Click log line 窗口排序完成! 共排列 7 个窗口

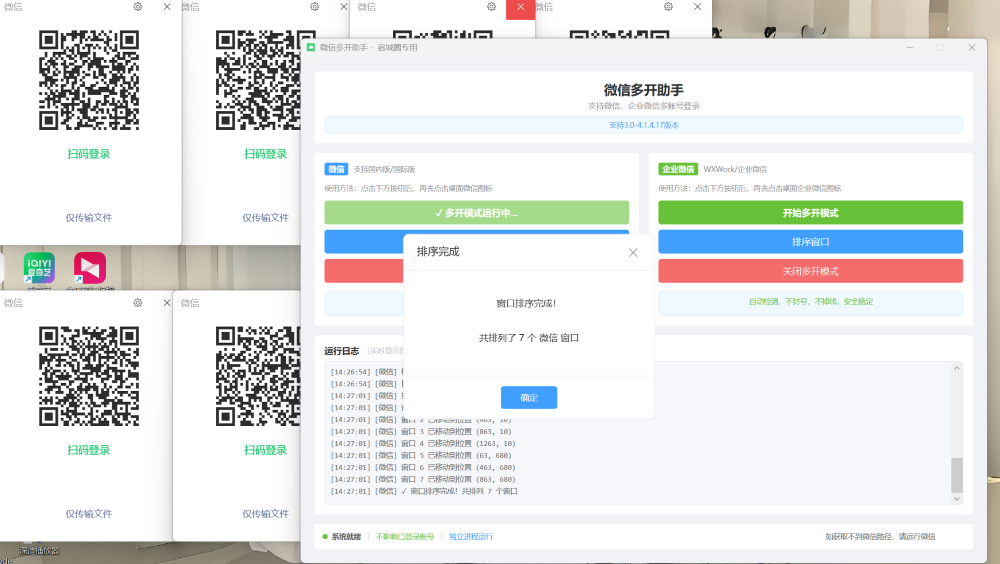coord(424,491)
